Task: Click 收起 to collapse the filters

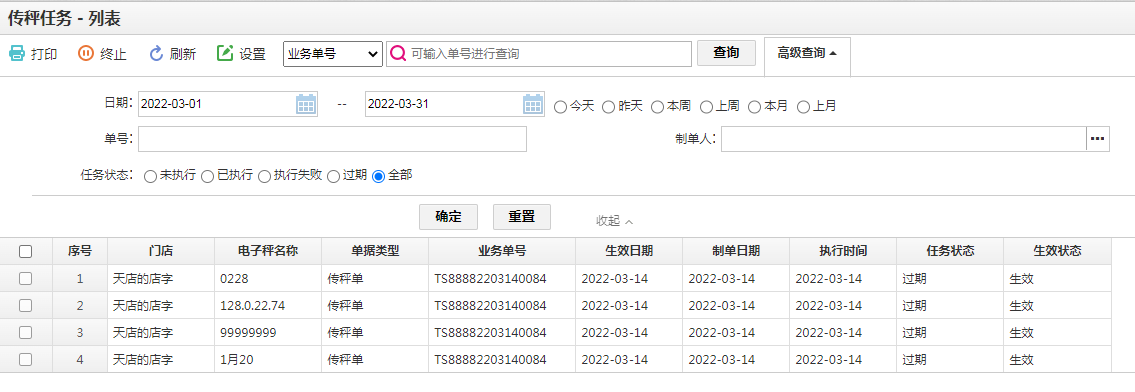Action: click(x=615, y=221)
